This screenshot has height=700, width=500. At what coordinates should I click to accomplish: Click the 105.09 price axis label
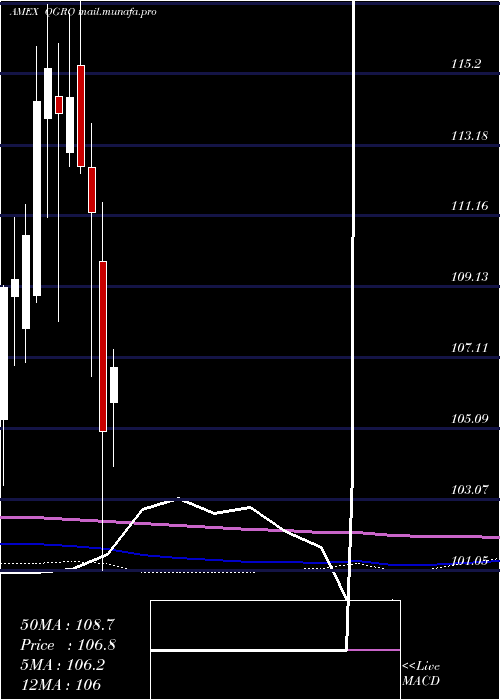469,419
